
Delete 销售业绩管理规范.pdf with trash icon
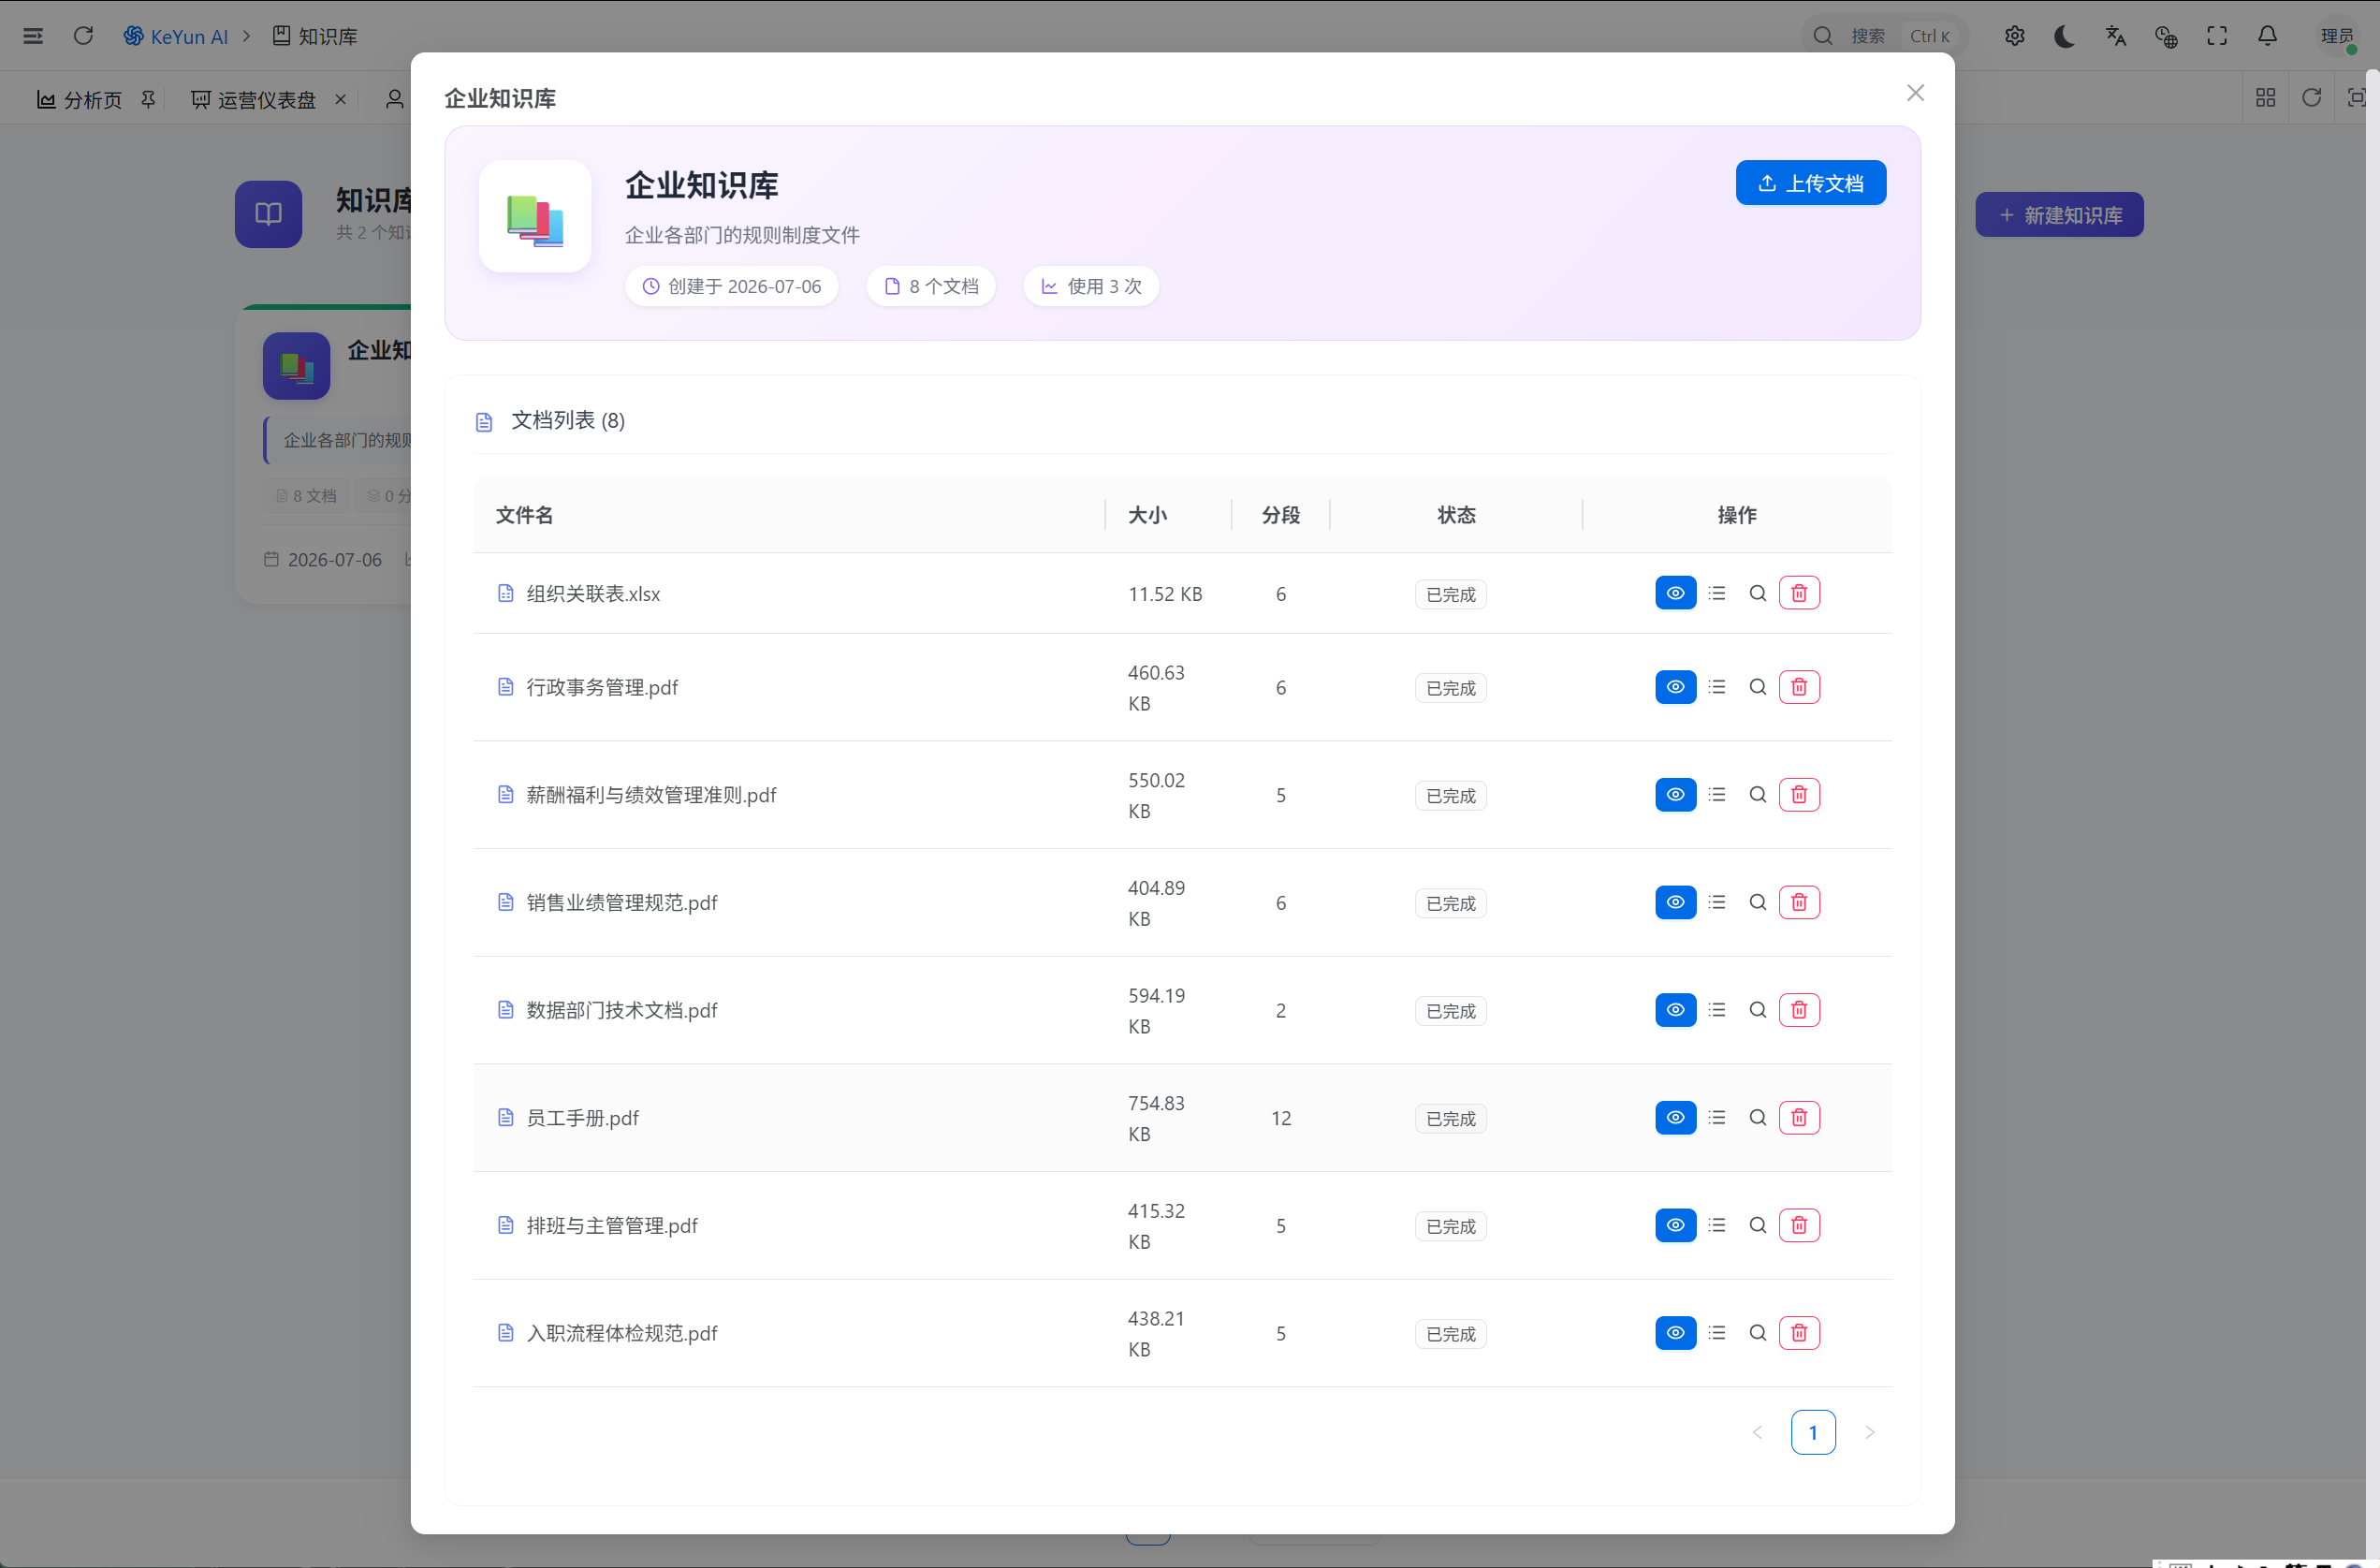point(1799,902)
